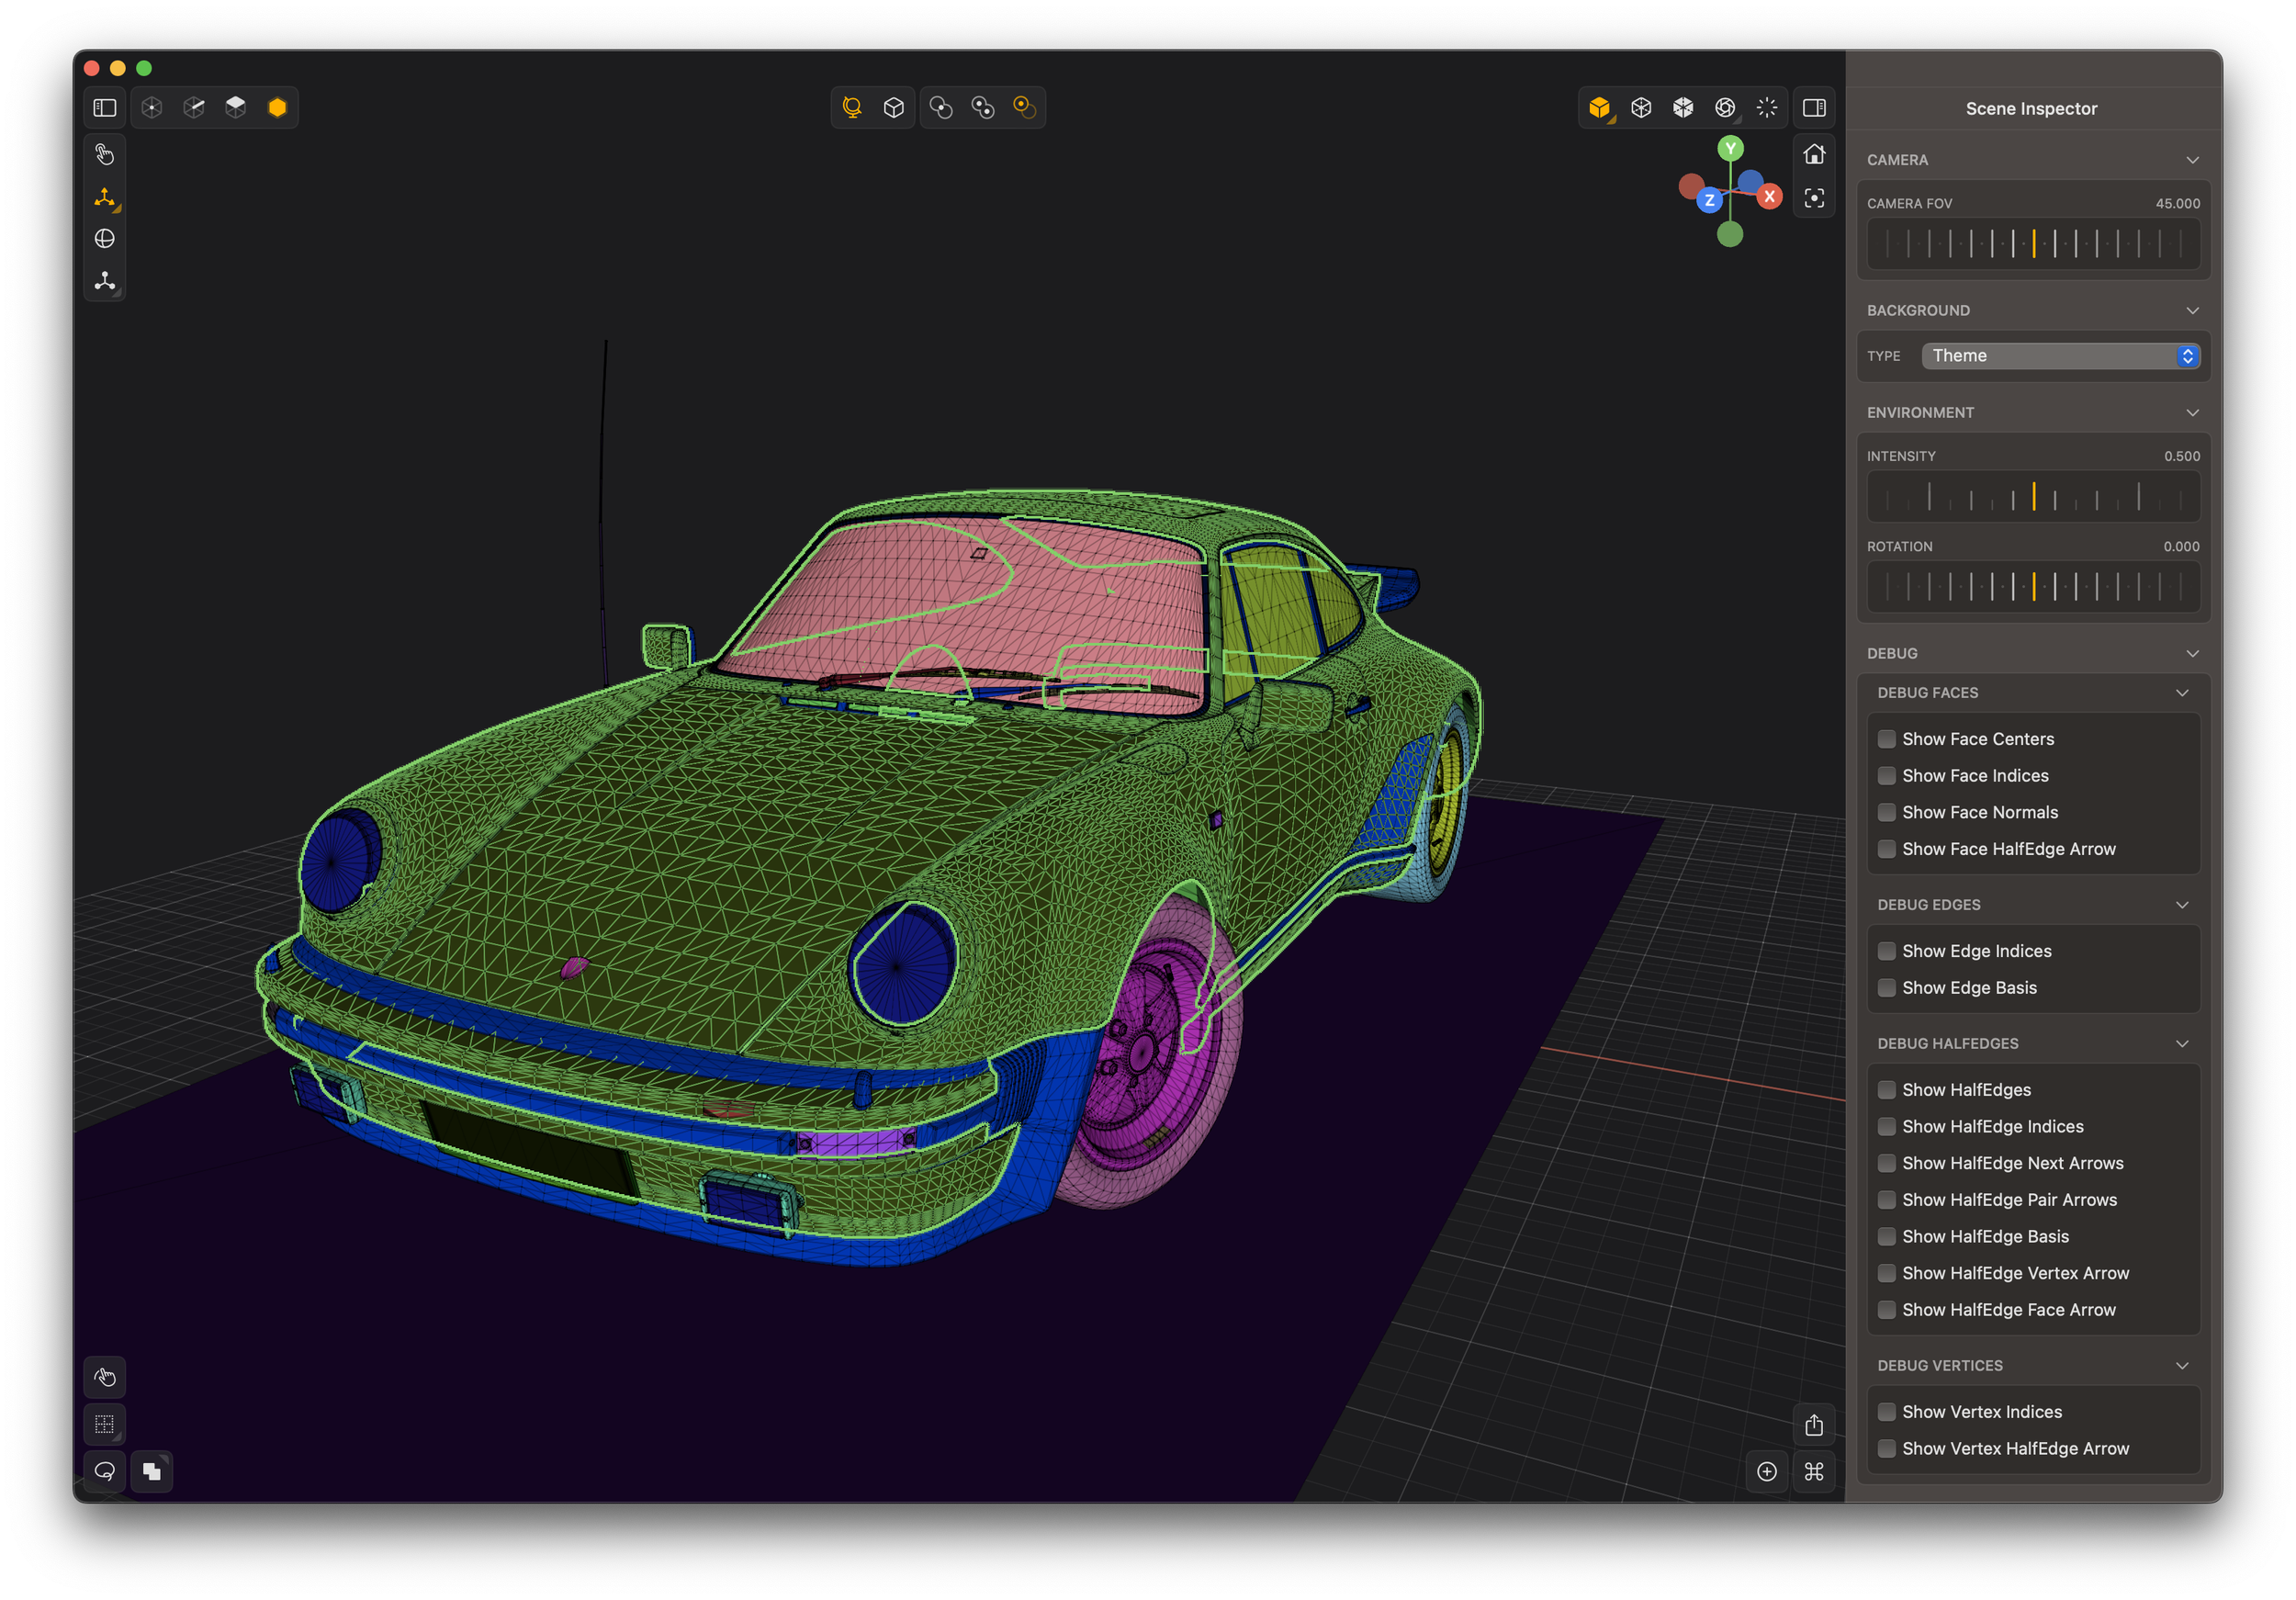Collapse the Camera section chevron
Viewport: 2296px width, 1600px height.
coord(2192,160)
